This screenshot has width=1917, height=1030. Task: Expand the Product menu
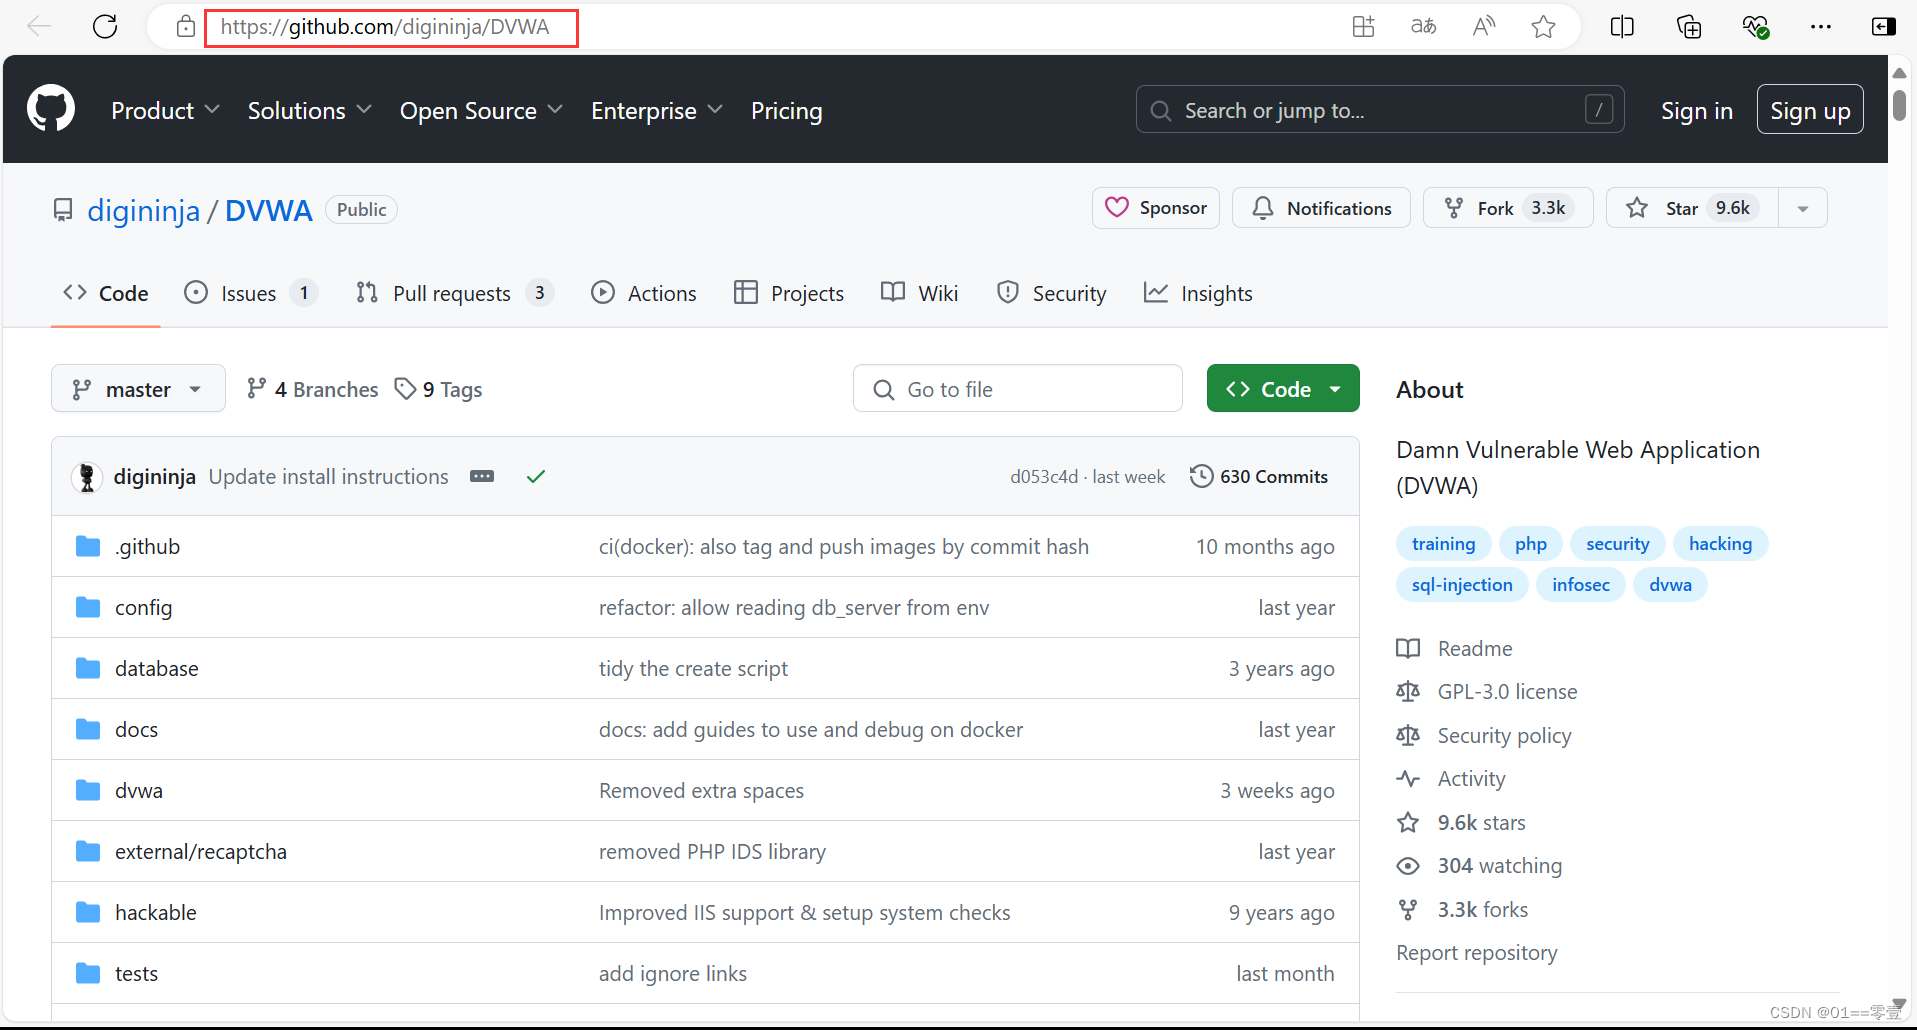click(x=165, y=110)
